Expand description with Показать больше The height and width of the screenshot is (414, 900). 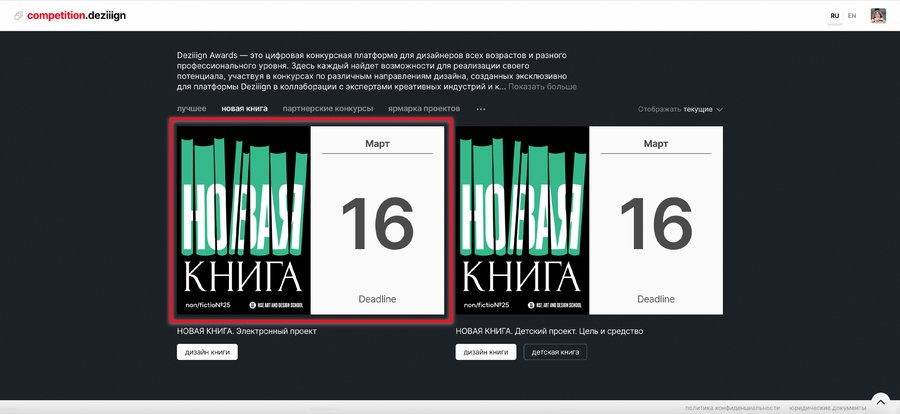542,87
